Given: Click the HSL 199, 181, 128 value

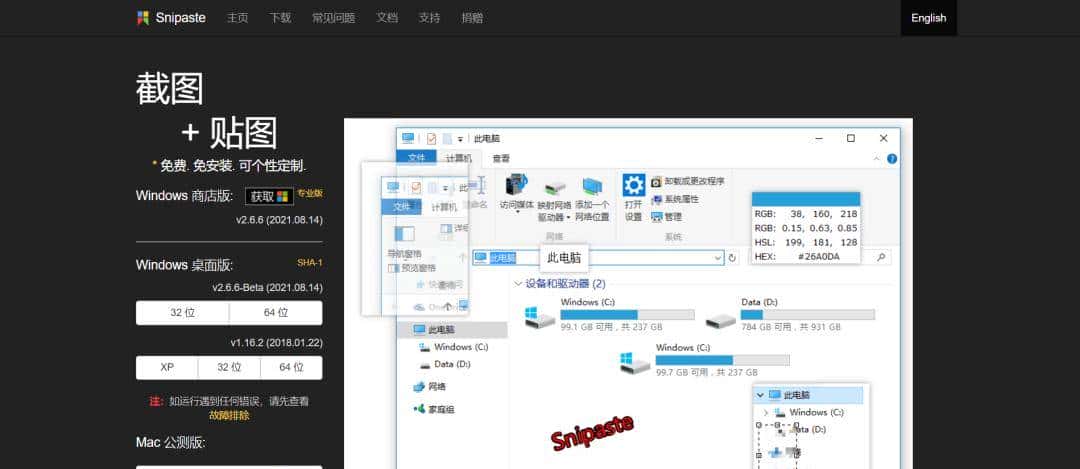Looking at the screenshot, I should (x=820, y=242).
